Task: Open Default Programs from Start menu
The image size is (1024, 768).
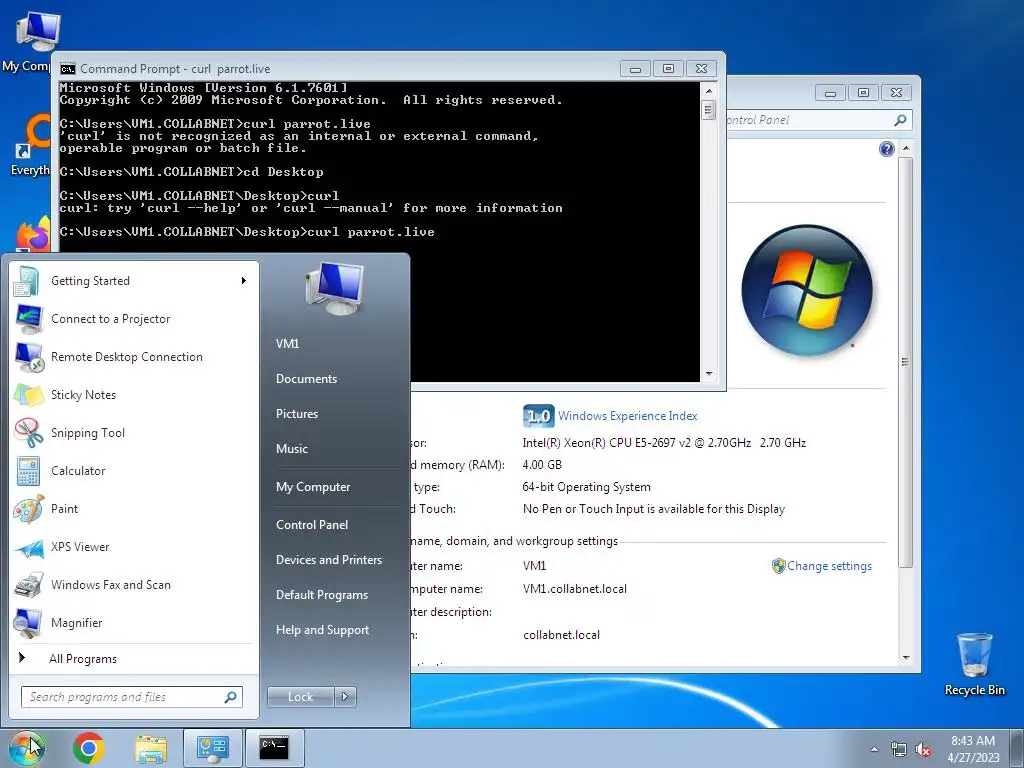Action: (x=321, y=595)
